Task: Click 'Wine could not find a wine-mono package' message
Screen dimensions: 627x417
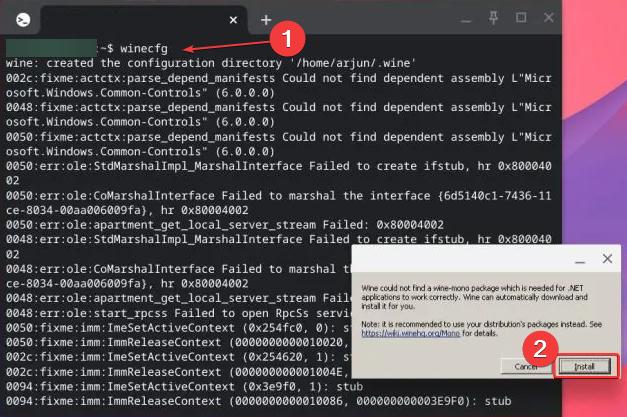Action: point(474,297)
